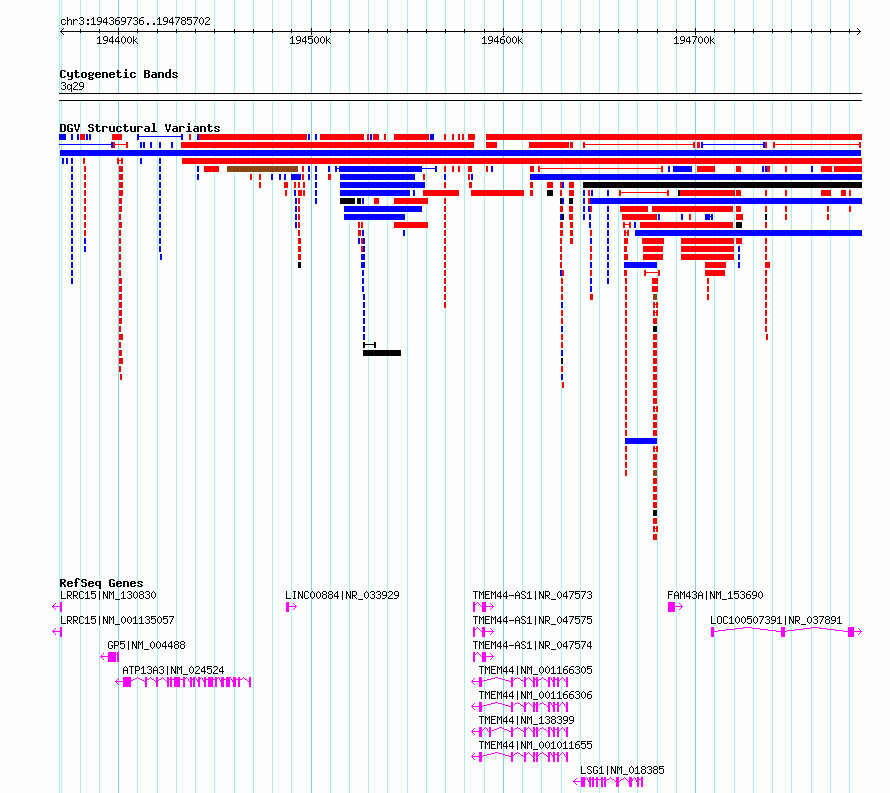
Task: Click the 194600k ruler tick label
Action: click(502, 40)
